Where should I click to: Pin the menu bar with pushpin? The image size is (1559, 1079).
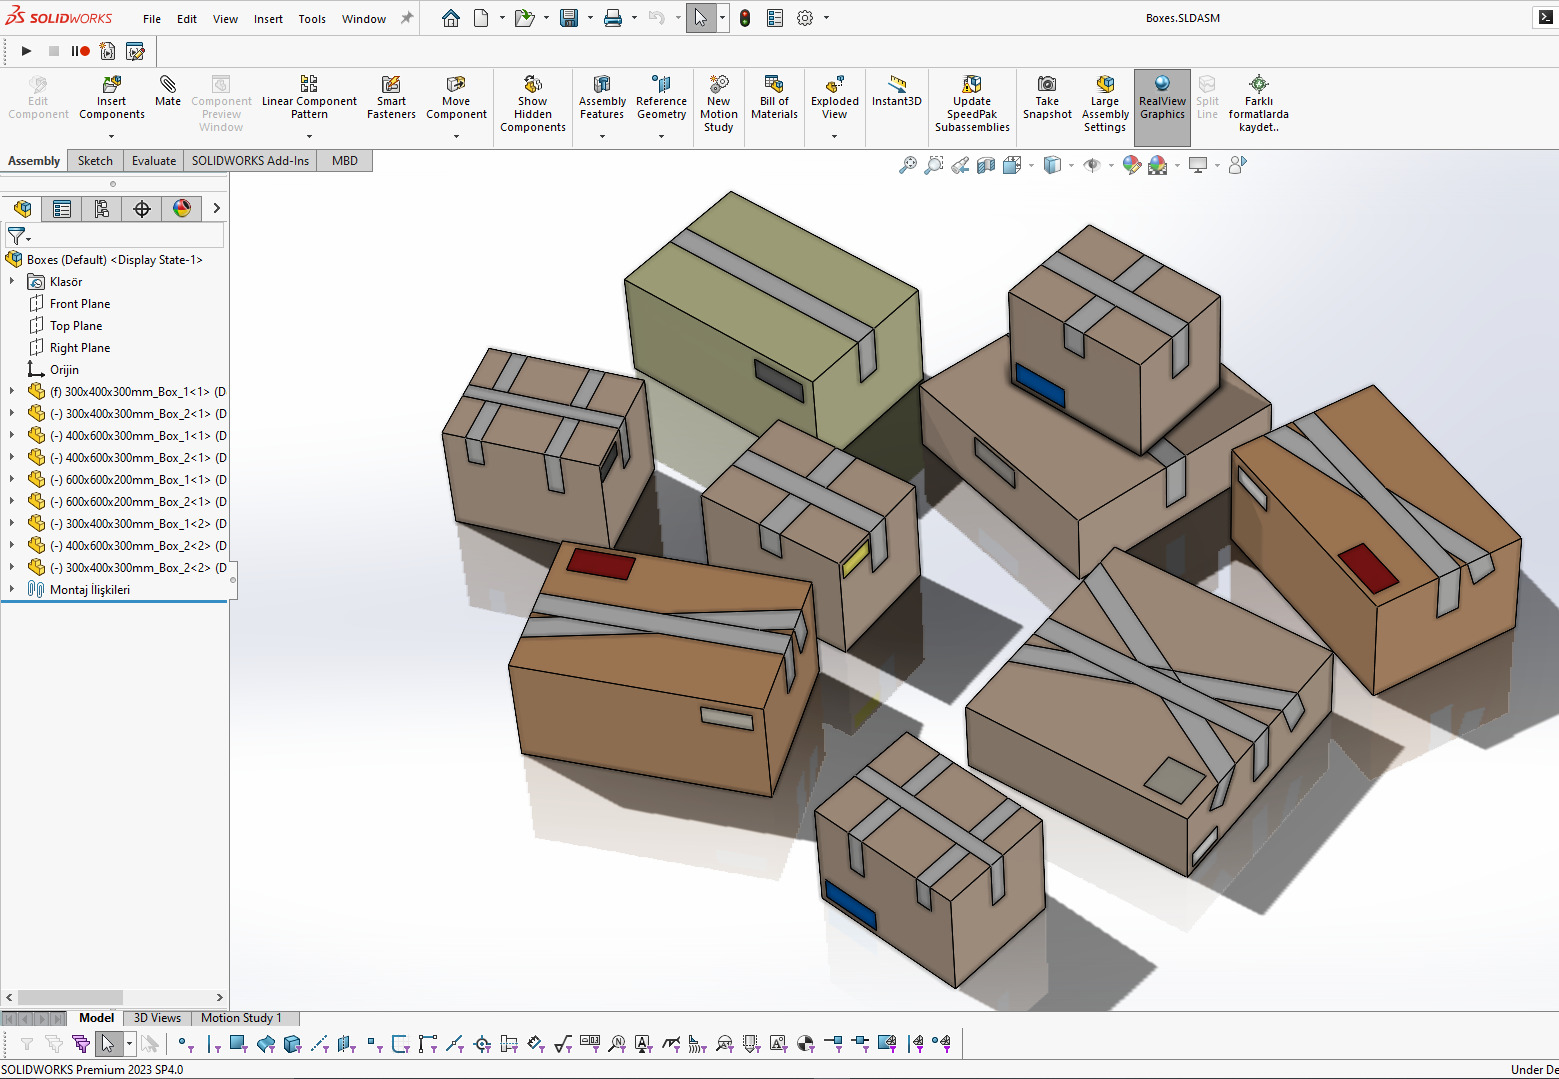point(407,18)
